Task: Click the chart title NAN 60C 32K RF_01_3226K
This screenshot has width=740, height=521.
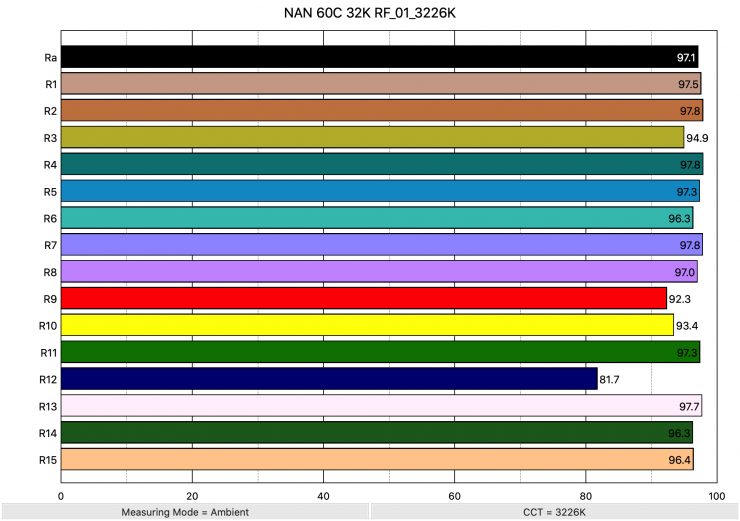Action: click(x=370, y=15)
